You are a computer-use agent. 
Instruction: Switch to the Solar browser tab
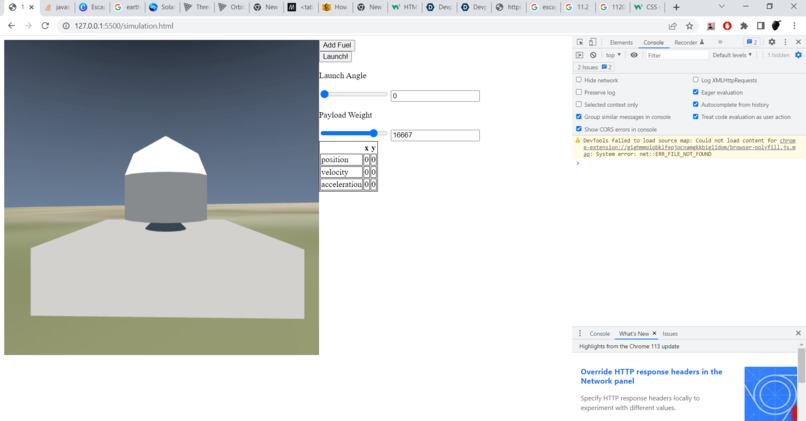[161, 7]
